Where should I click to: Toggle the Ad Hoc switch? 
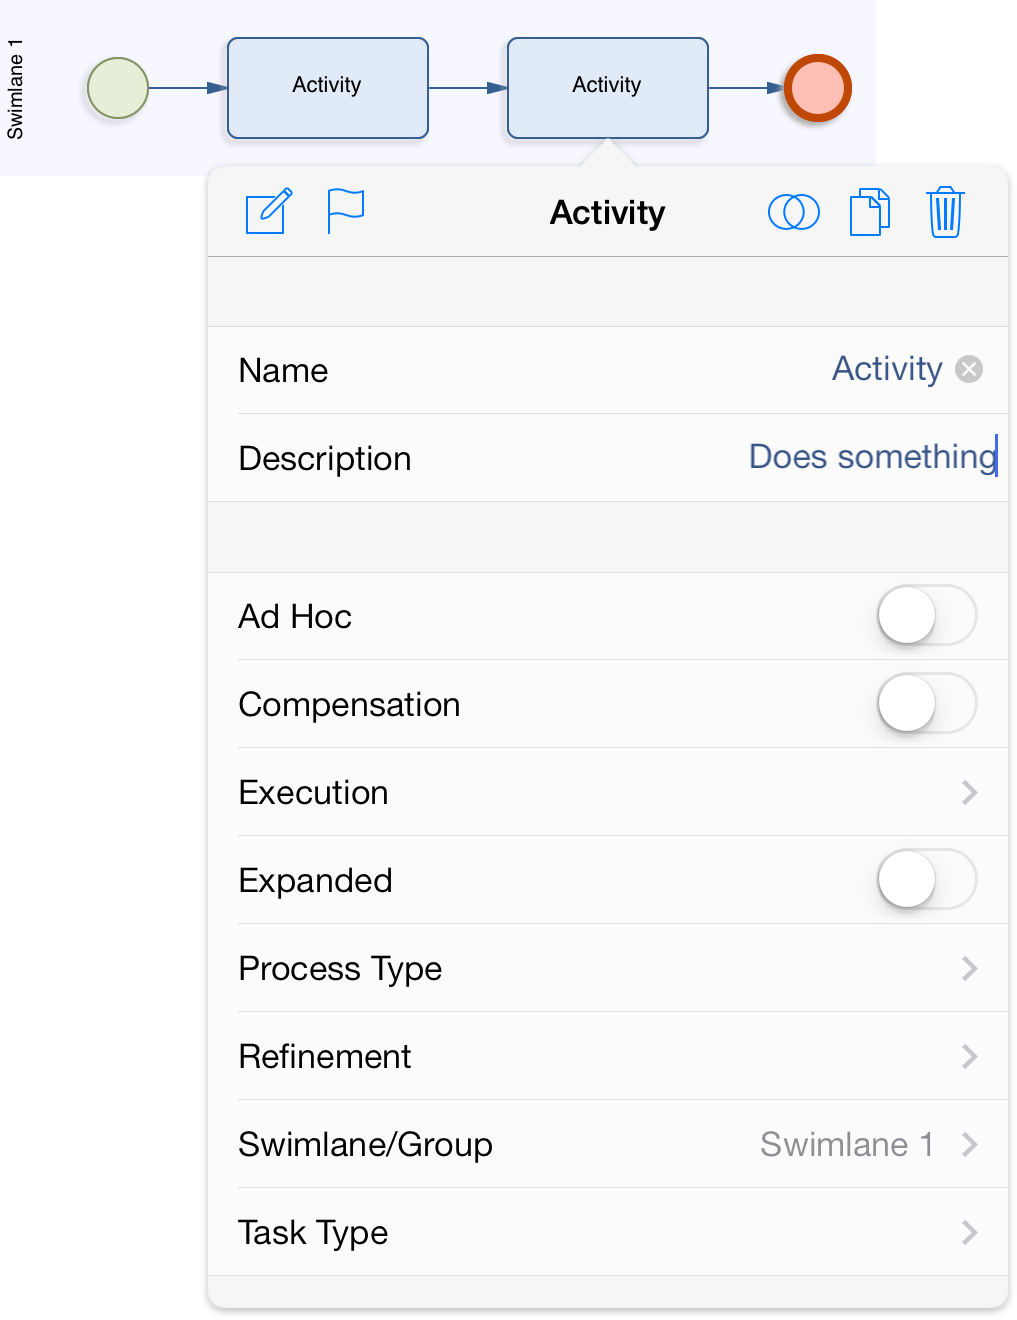pos(927,615)
